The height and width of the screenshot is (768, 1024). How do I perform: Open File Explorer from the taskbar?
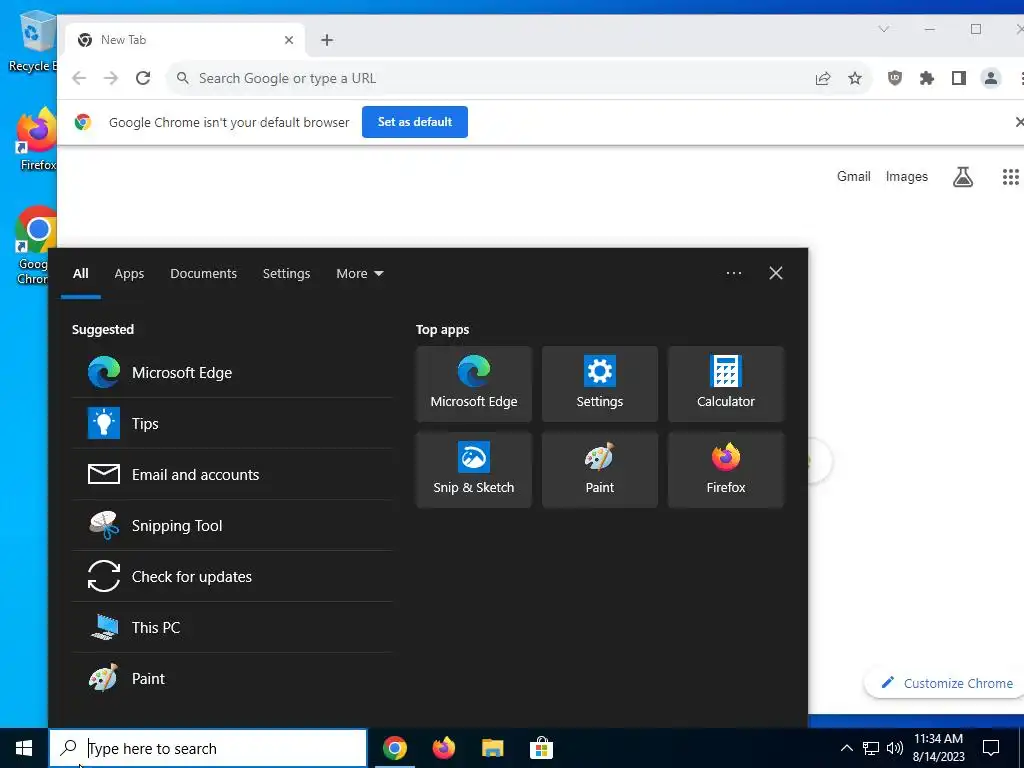(492, 748)
